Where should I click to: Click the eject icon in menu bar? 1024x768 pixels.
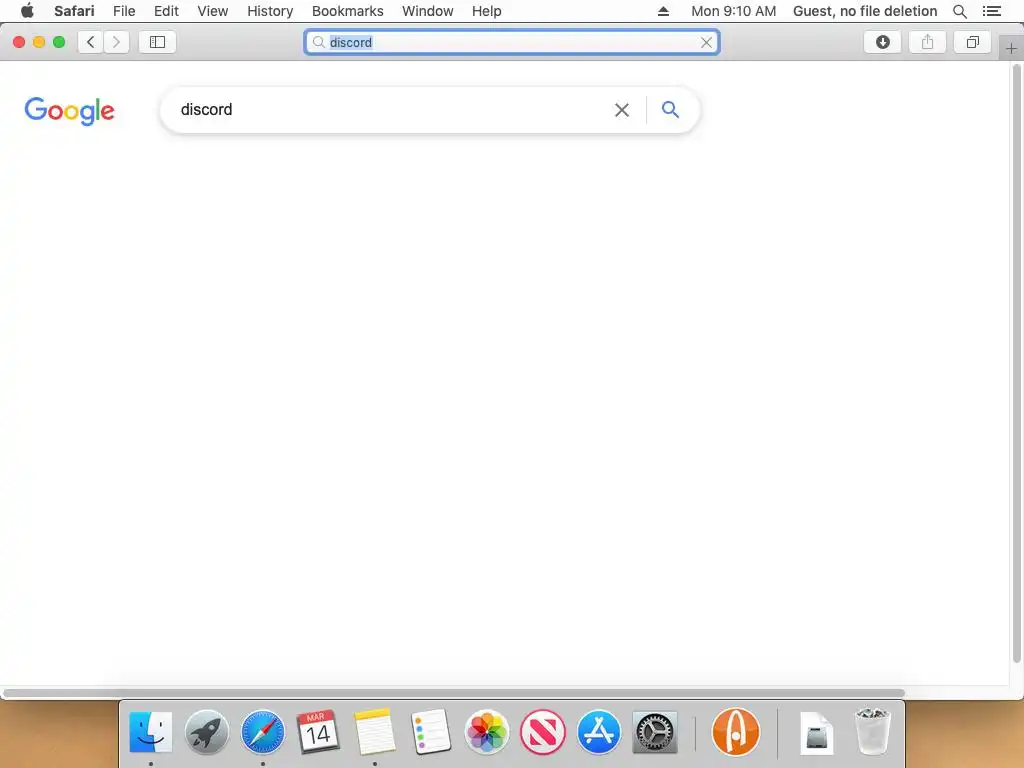[663, 11]
